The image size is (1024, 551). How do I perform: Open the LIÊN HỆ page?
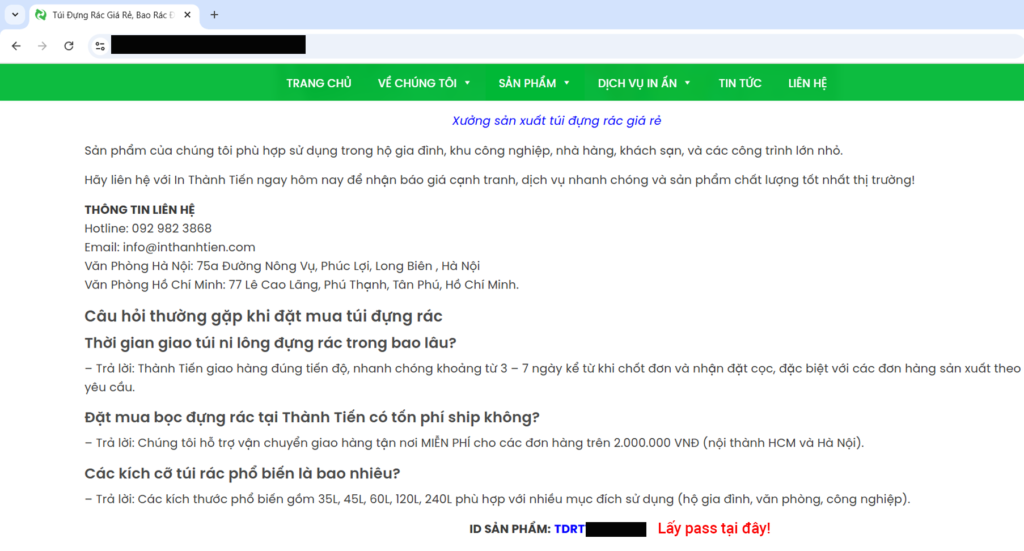[807, 83]
